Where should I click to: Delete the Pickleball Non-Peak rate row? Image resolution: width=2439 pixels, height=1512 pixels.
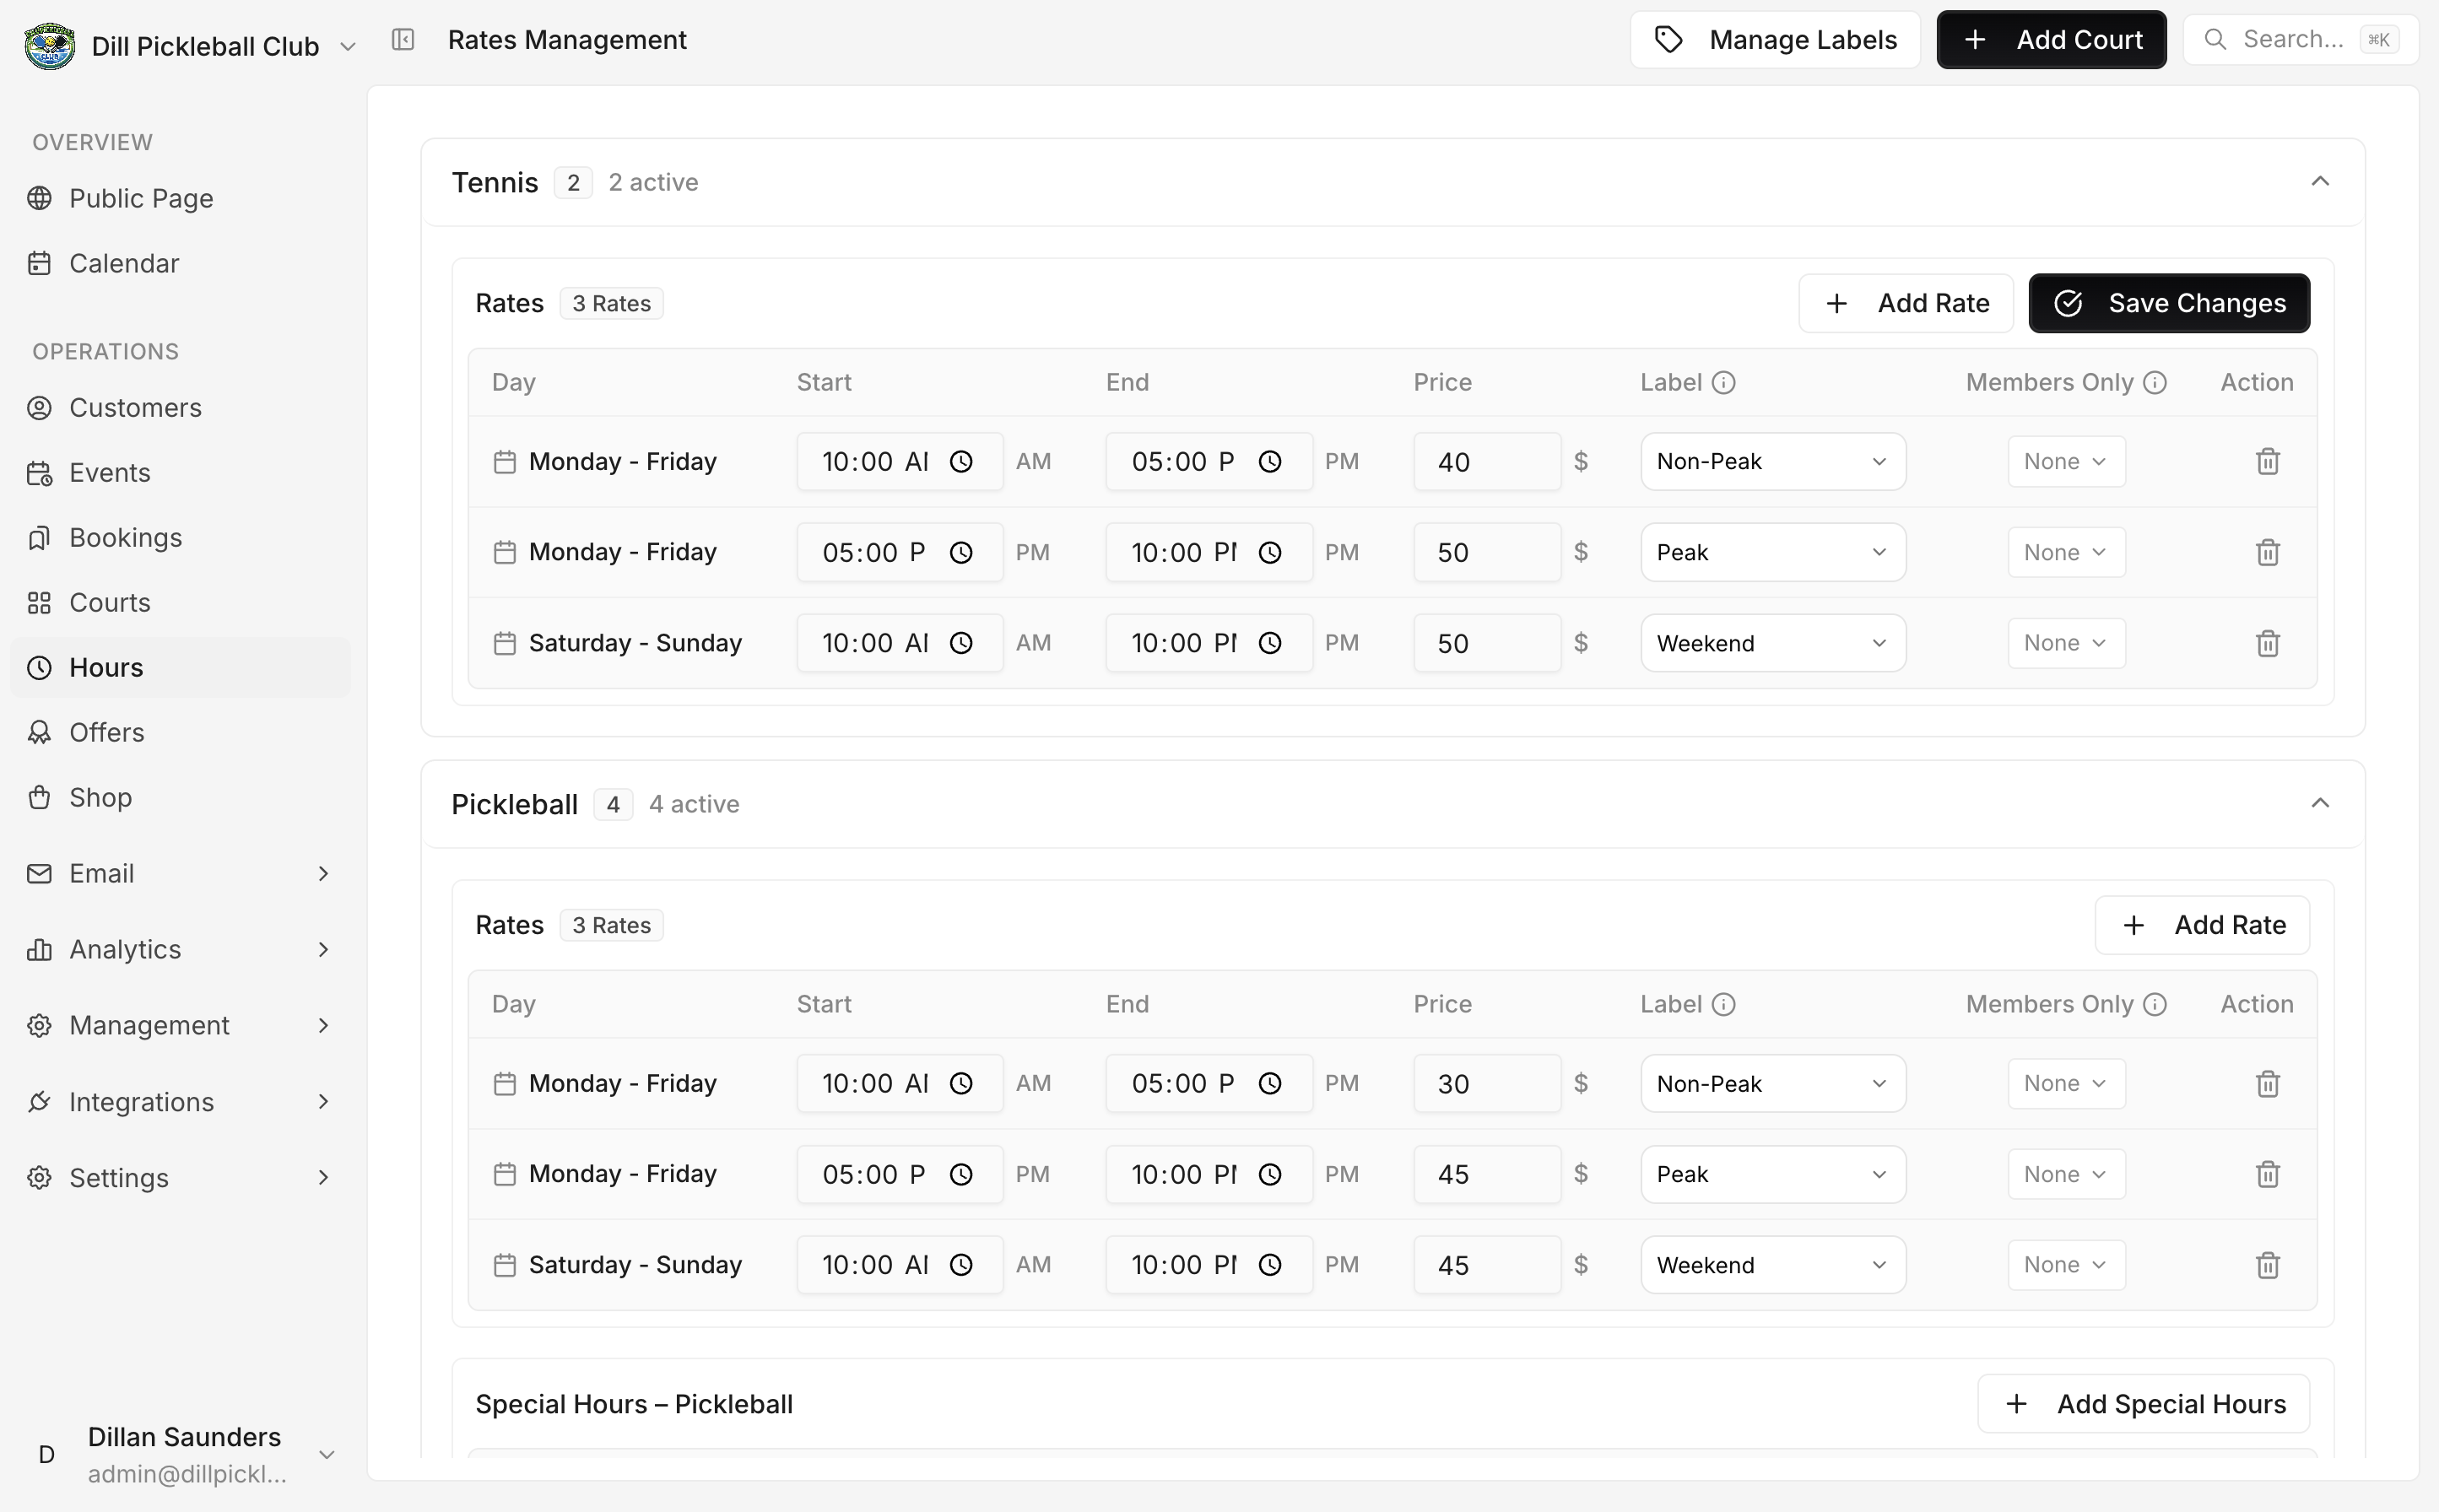[2267, 1083]
